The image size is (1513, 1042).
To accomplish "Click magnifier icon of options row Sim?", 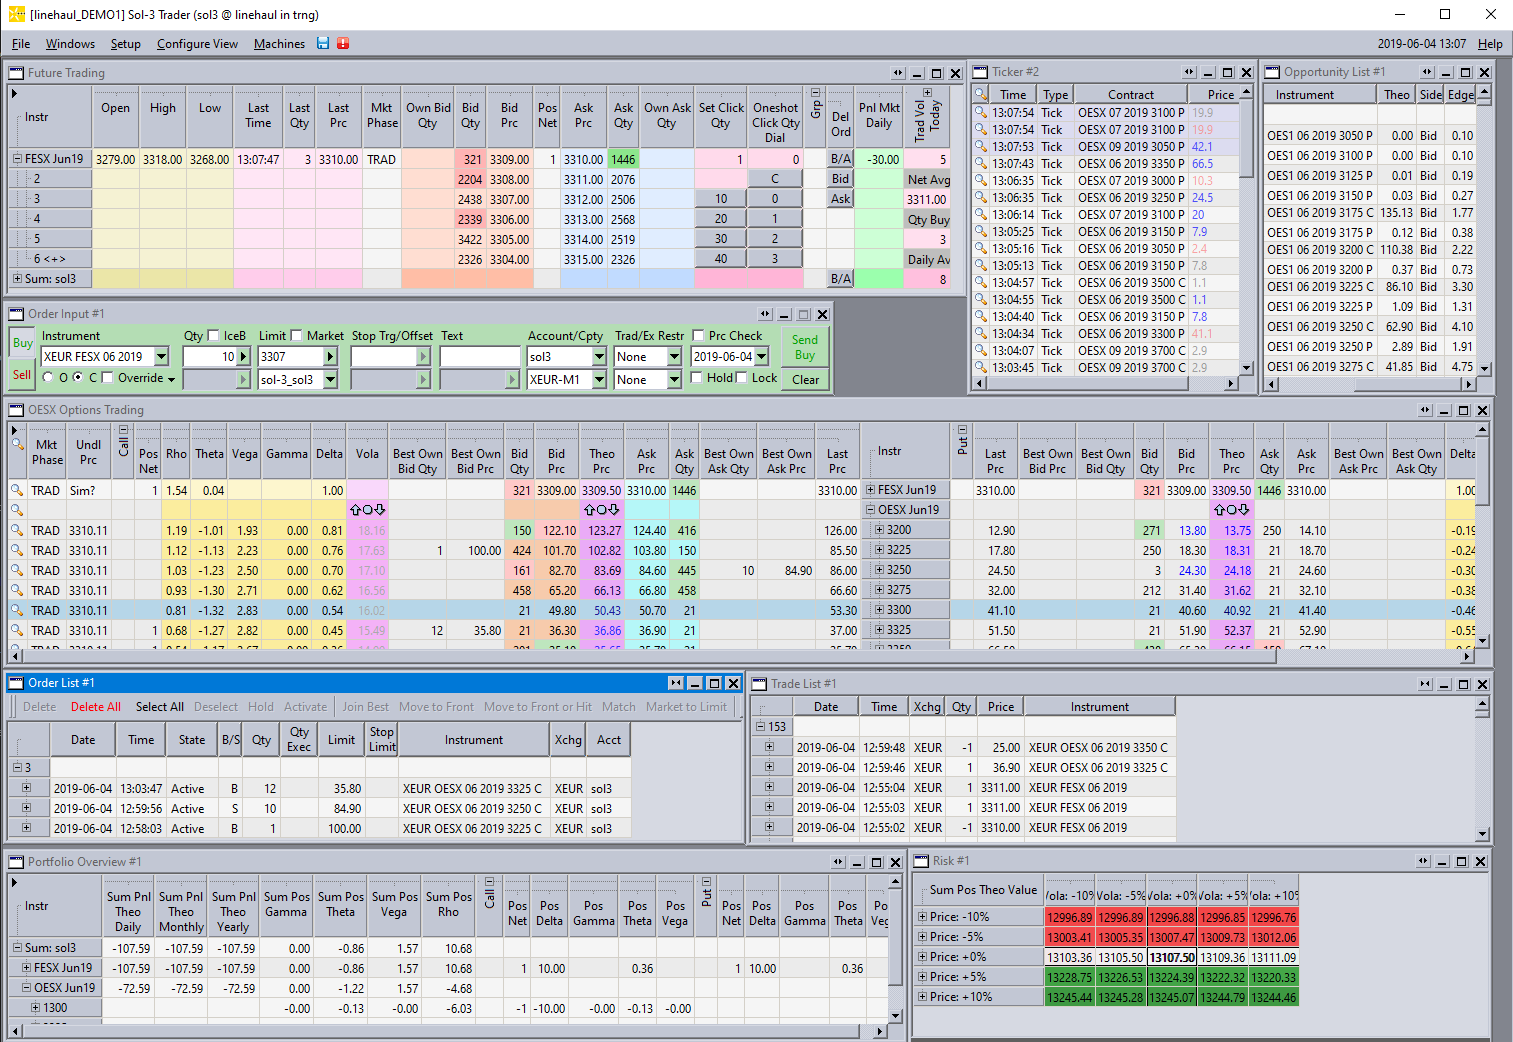I will point(17,491).
